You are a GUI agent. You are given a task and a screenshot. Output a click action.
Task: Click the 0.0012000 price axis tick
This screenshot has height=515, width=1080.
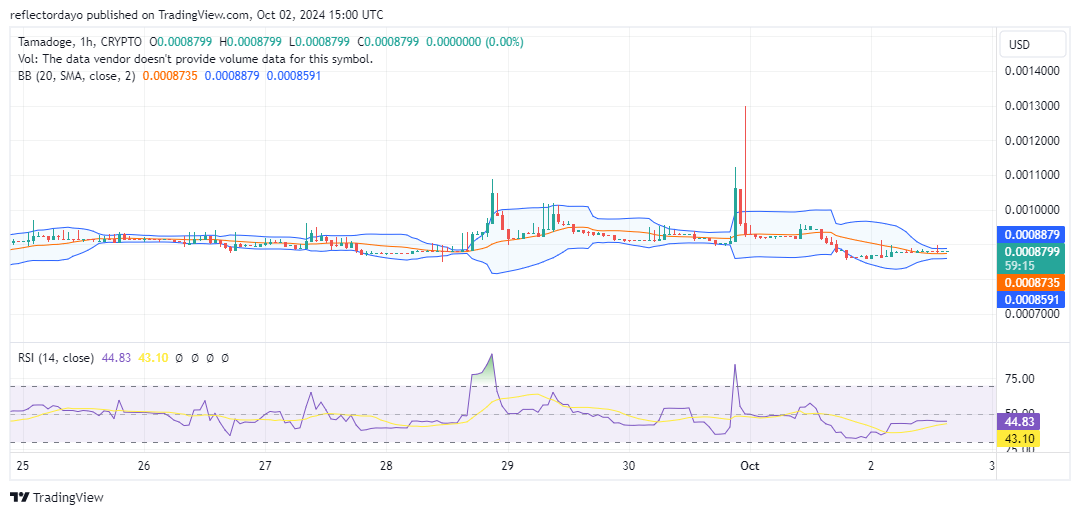(1032, 140)
